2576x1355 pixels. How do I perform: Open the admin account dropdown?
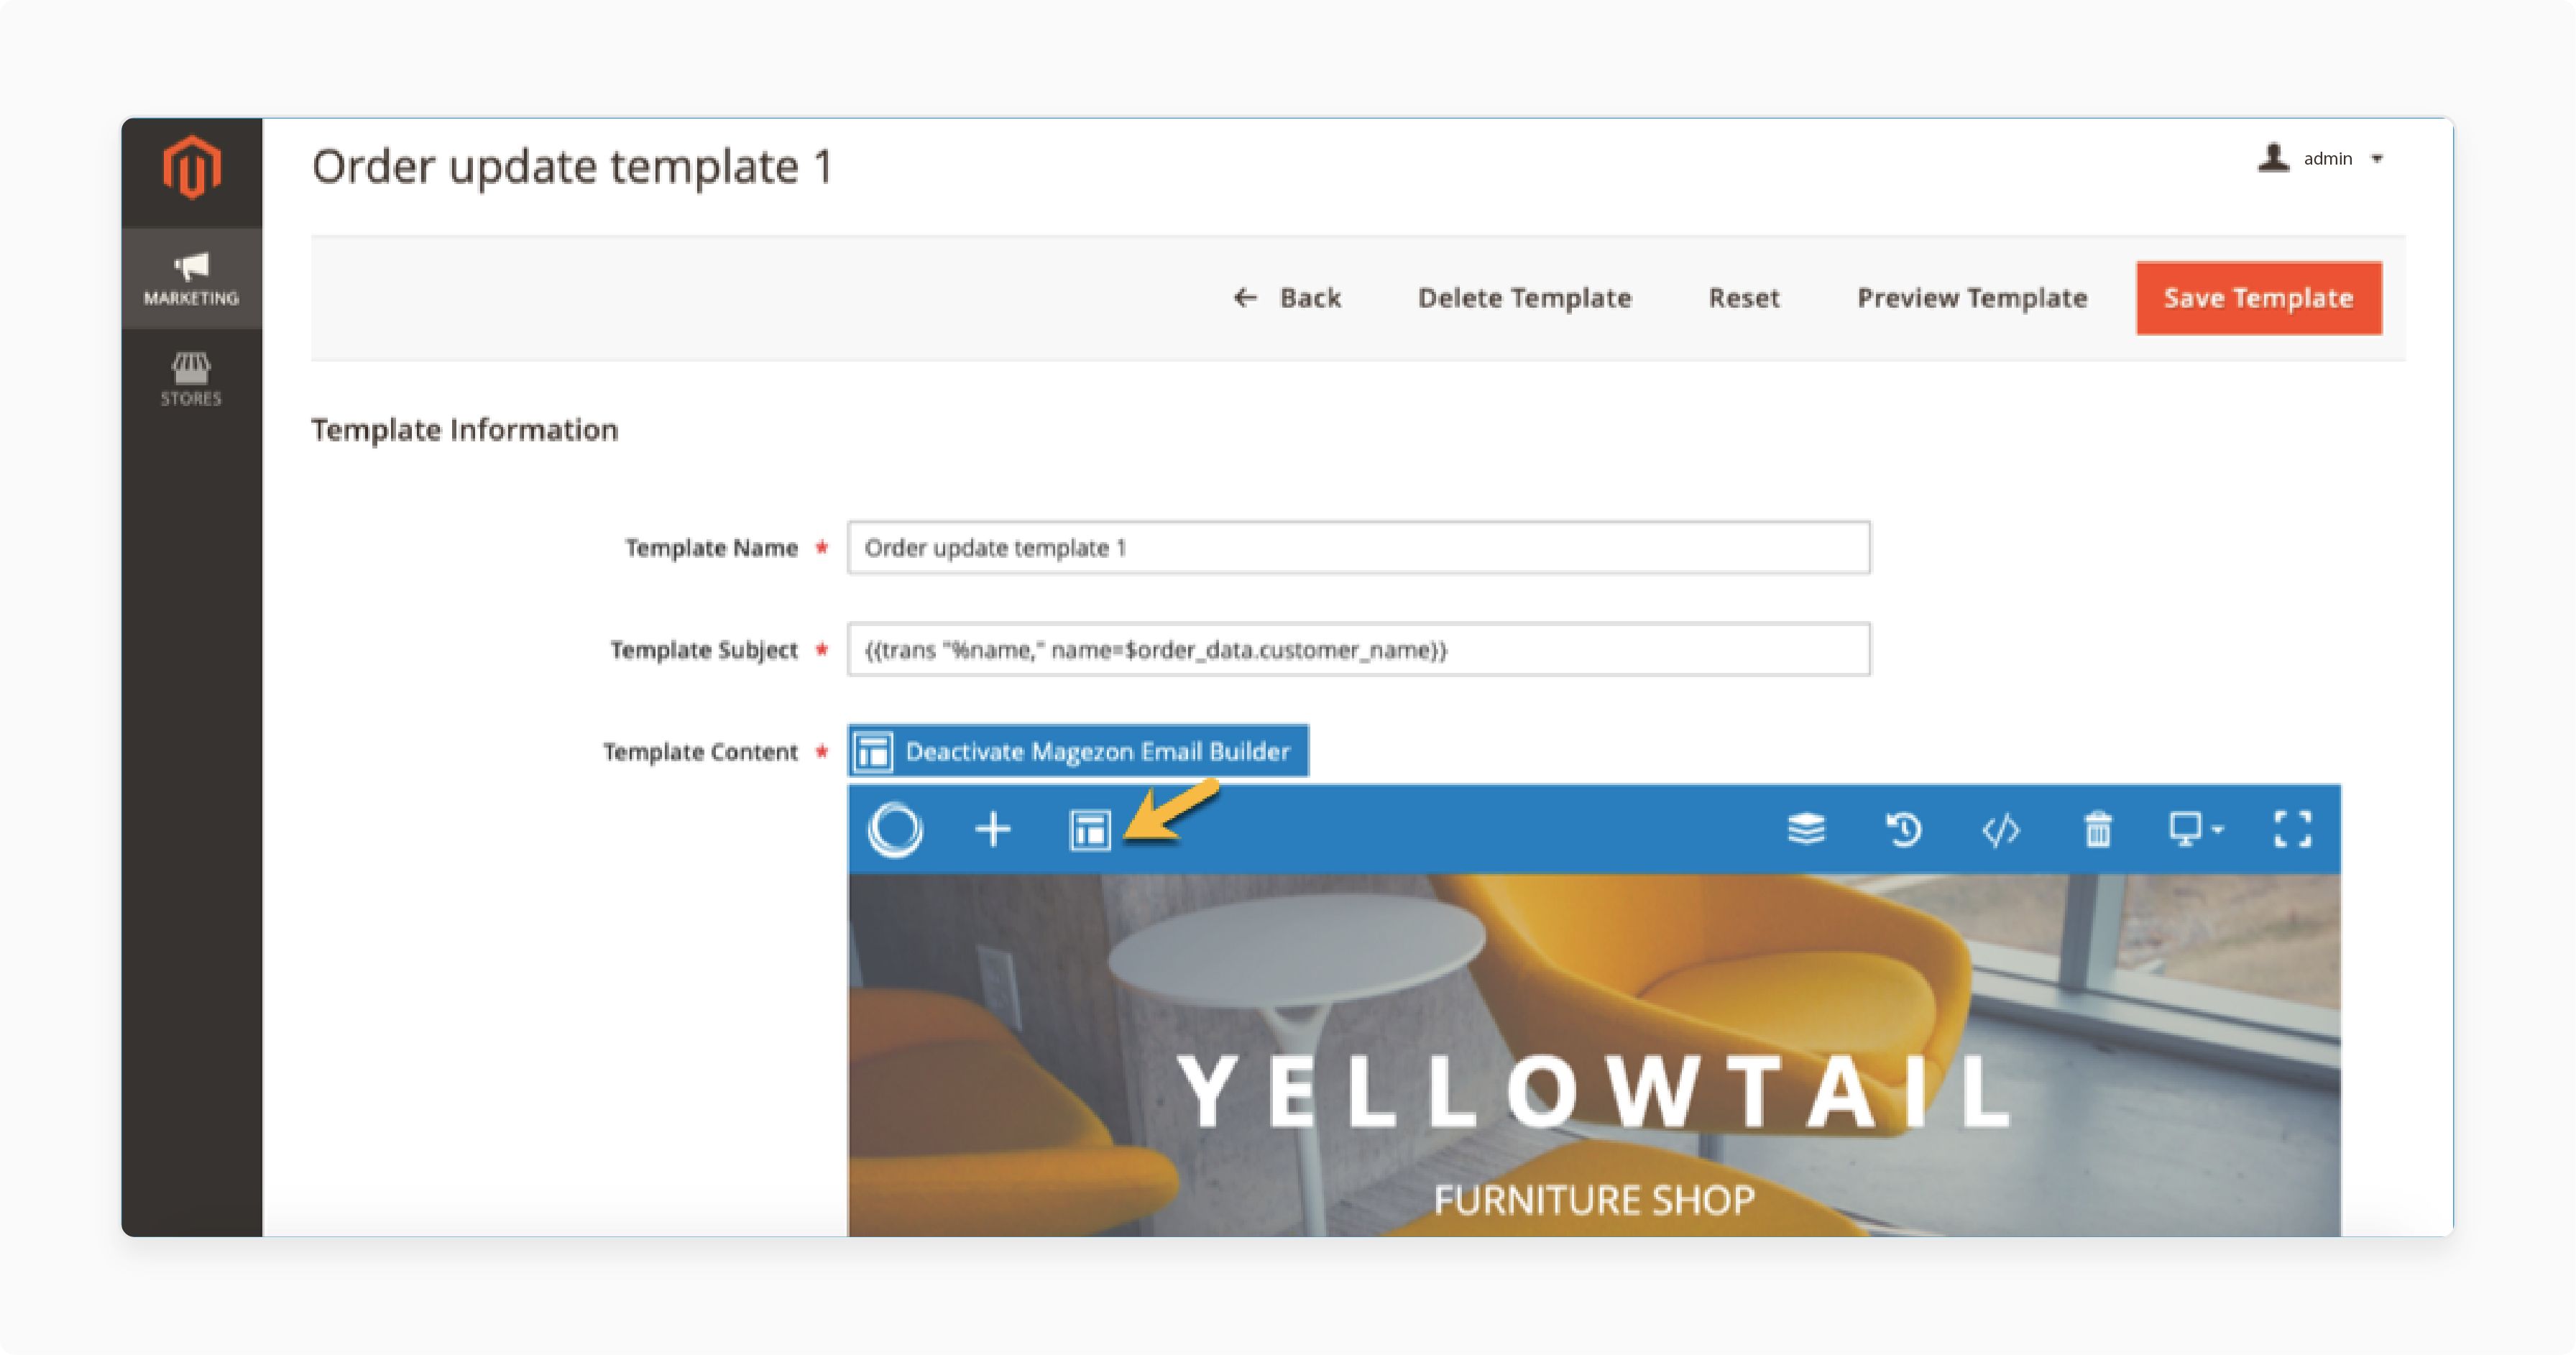click(2321, 158)
